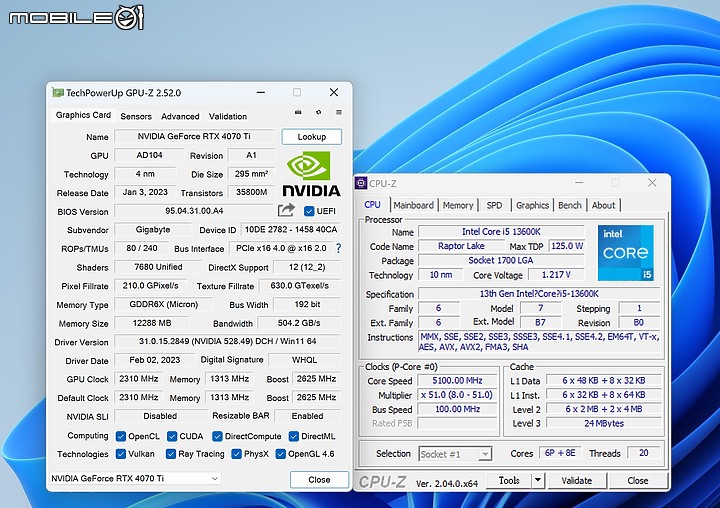720x508 pixels.
Task: Click the Memory Type value GDDR6X (Micron)
Action: [163, 304]
